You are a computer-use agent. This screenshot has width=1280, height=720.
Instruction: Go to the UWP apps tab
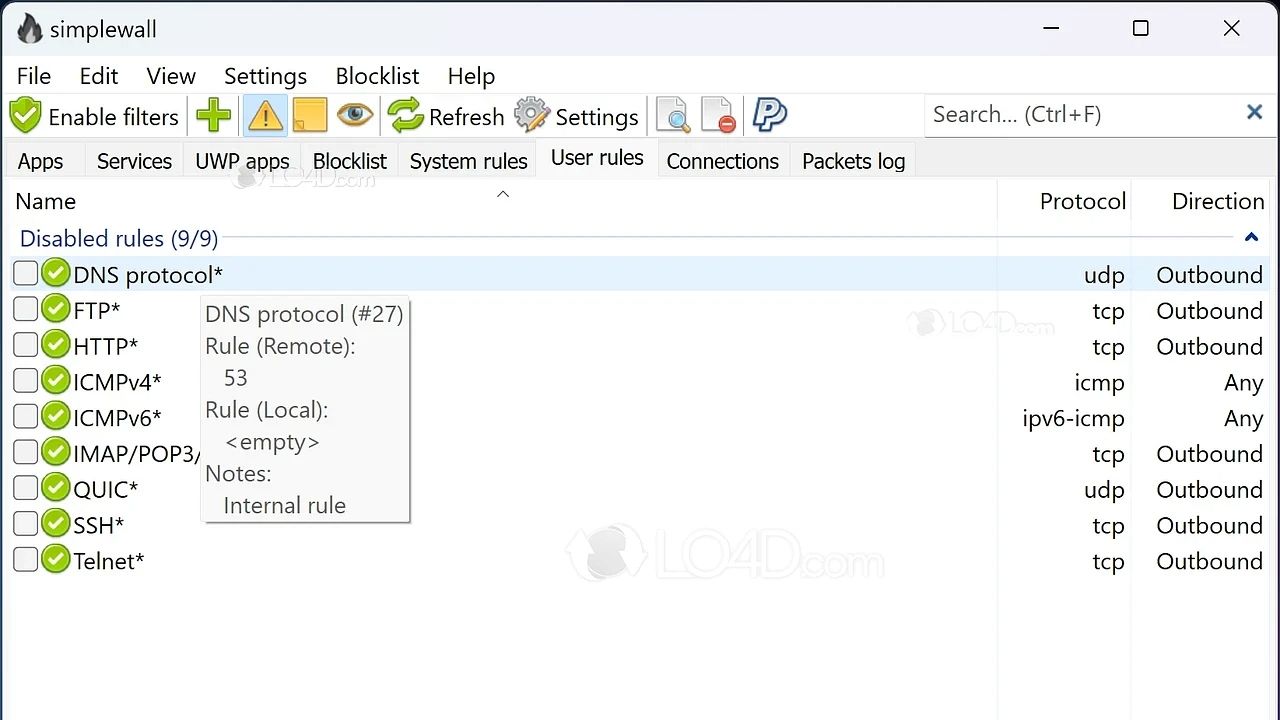tap(242, 161)
